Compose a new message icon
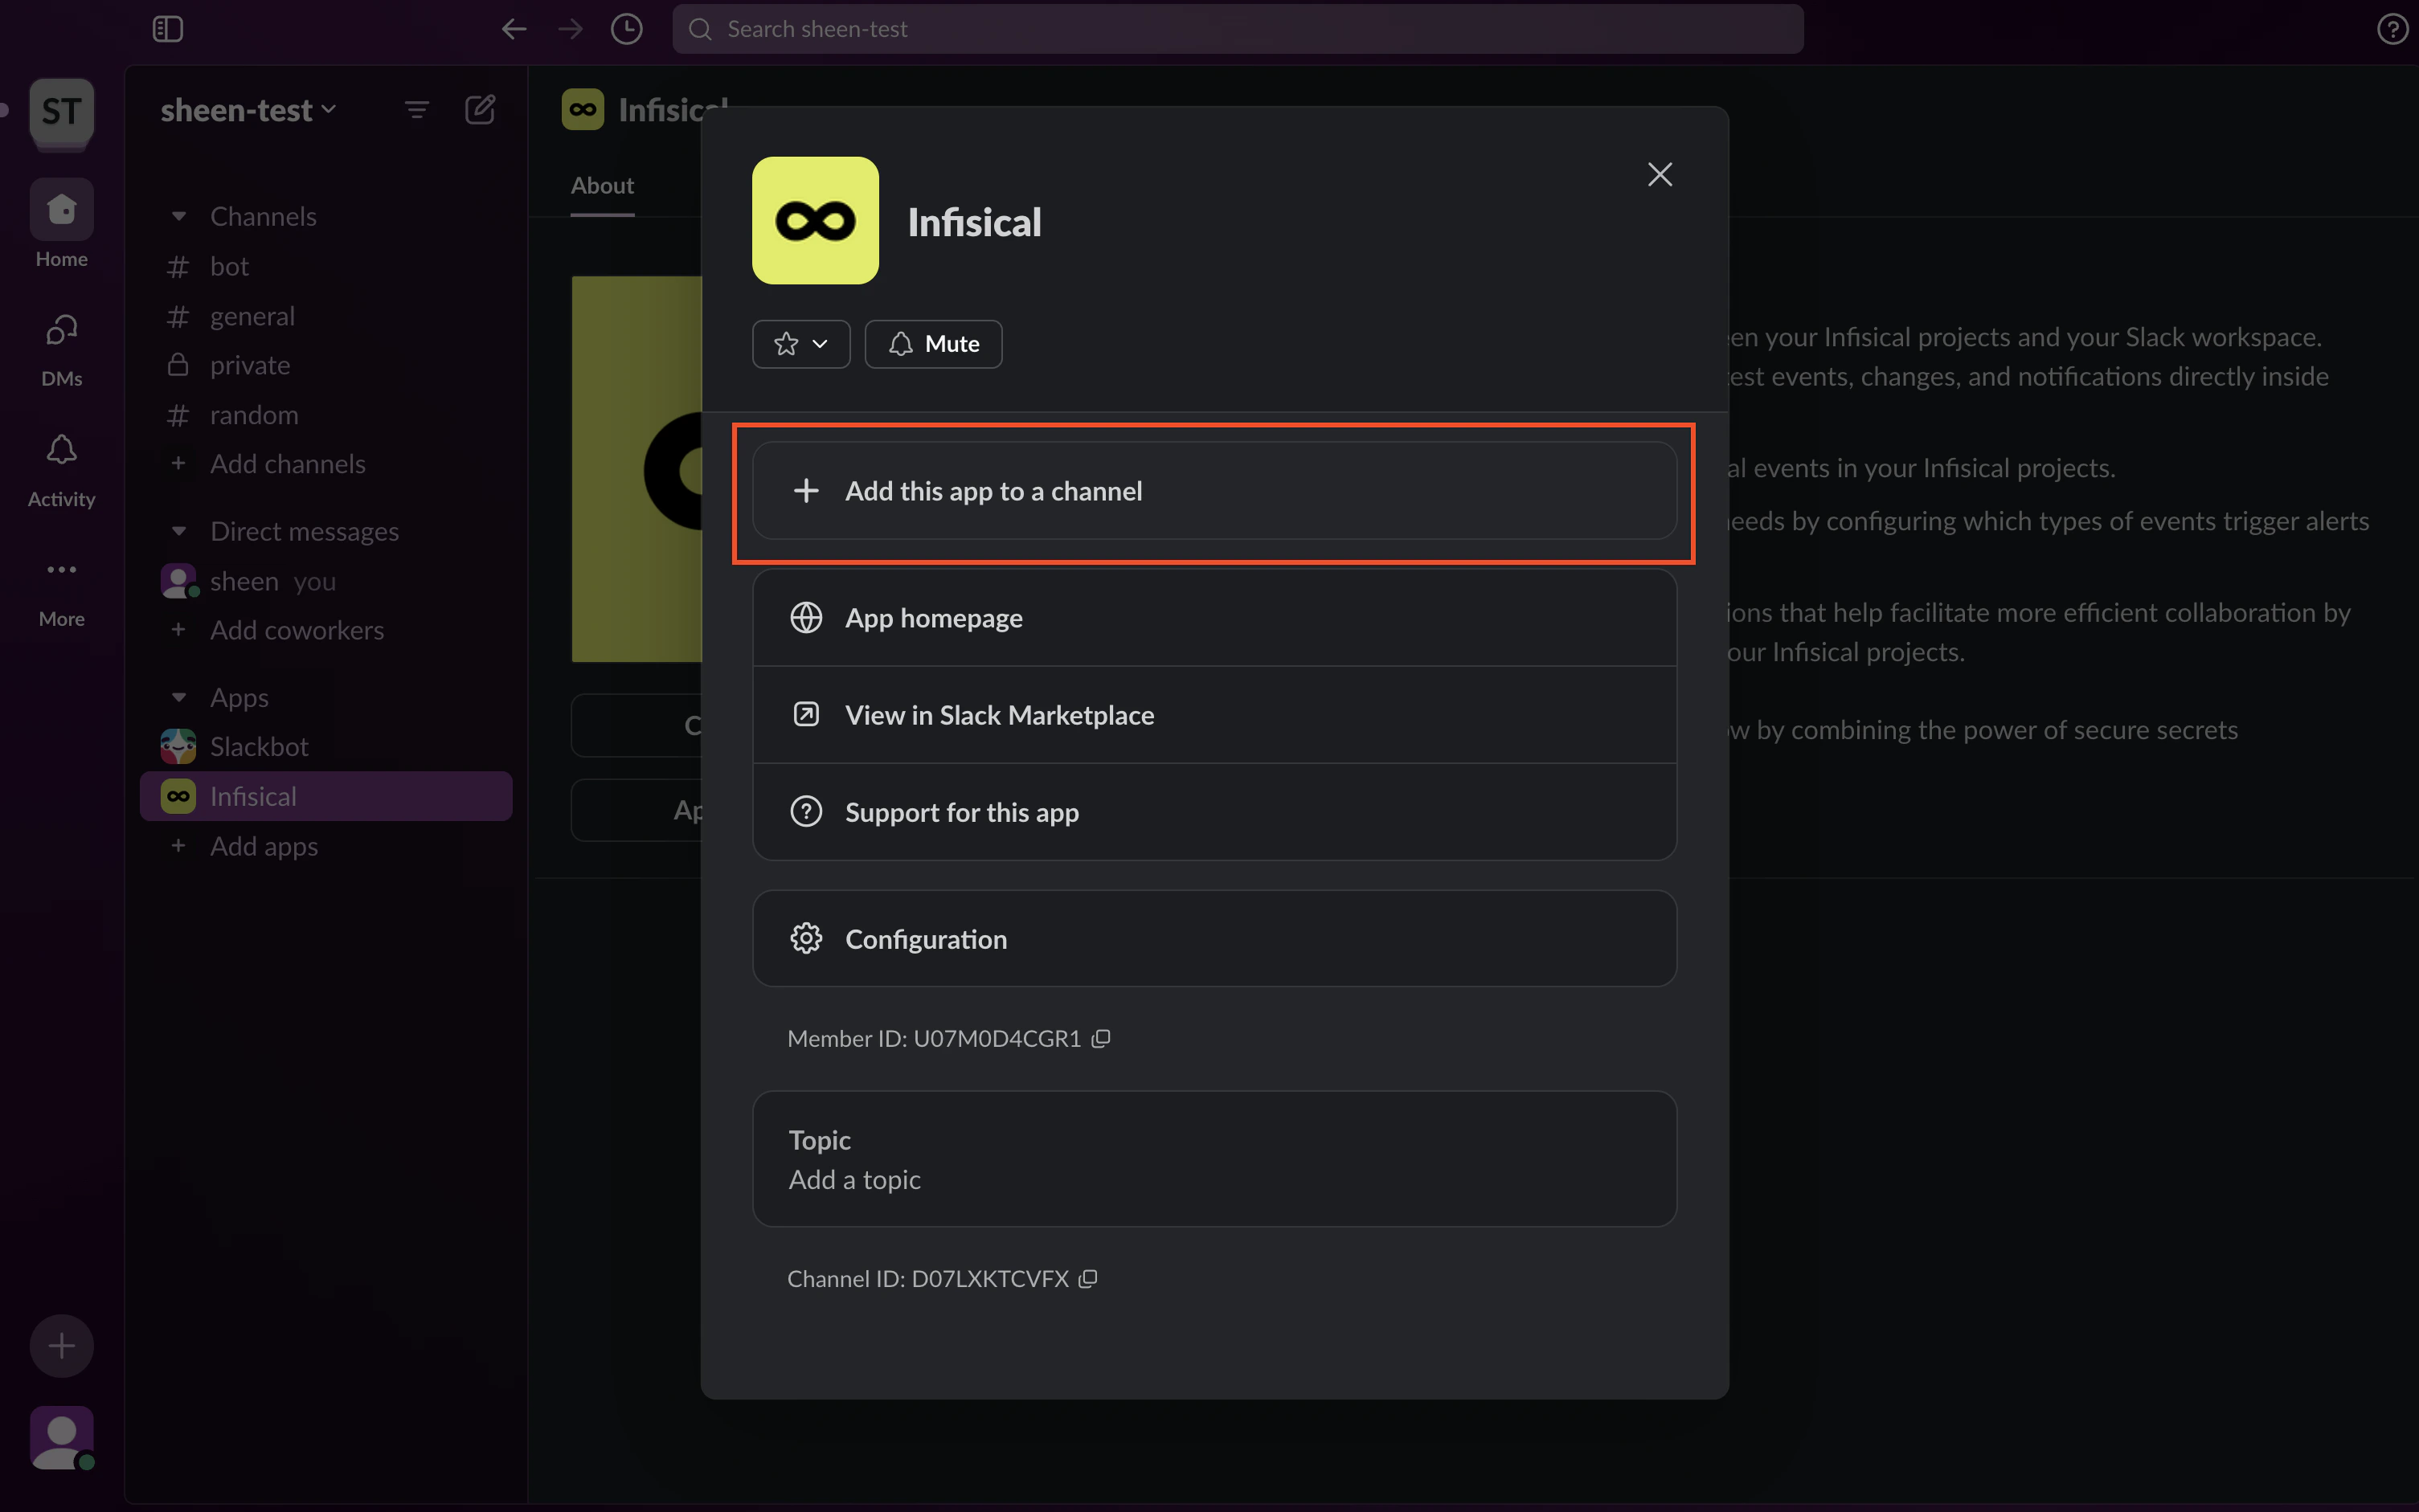This screenshot has height=1512, width=2419. pos(480,109)
